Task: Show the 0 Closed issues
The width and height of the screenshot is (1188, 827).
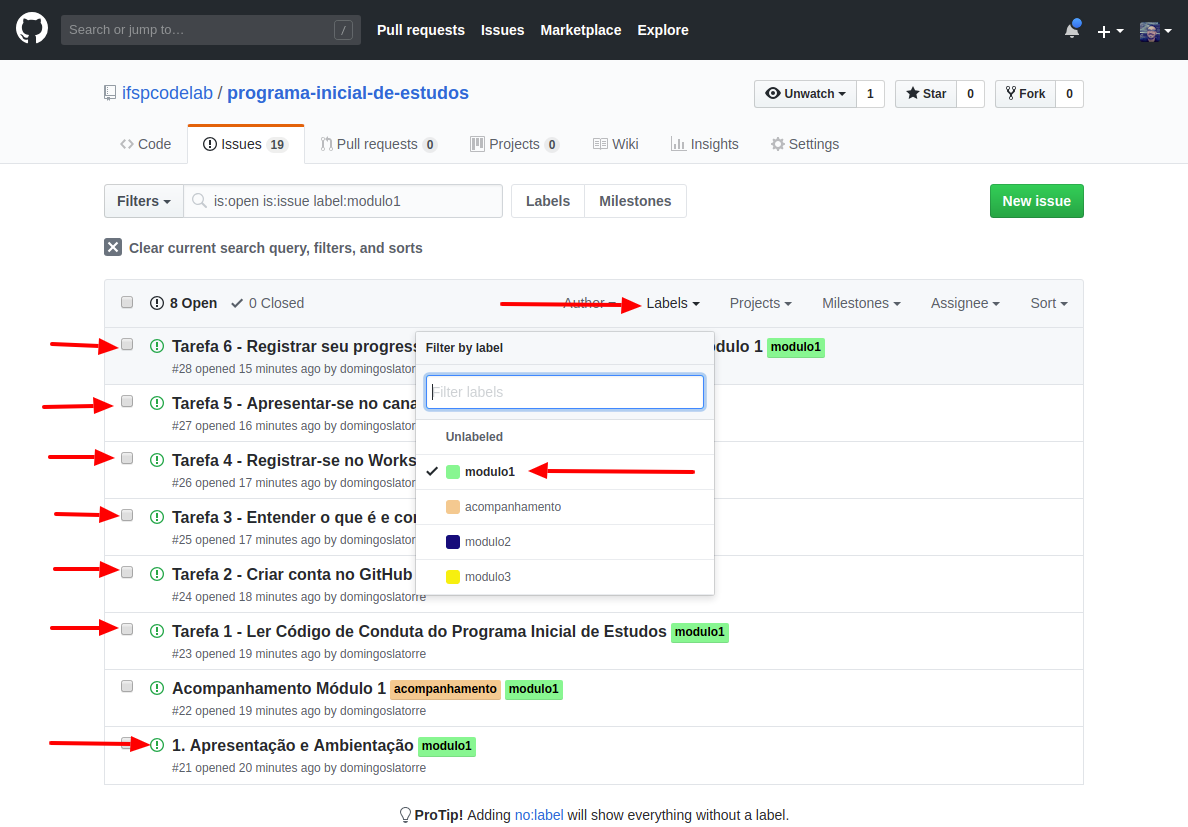Action: pos(267,303)
